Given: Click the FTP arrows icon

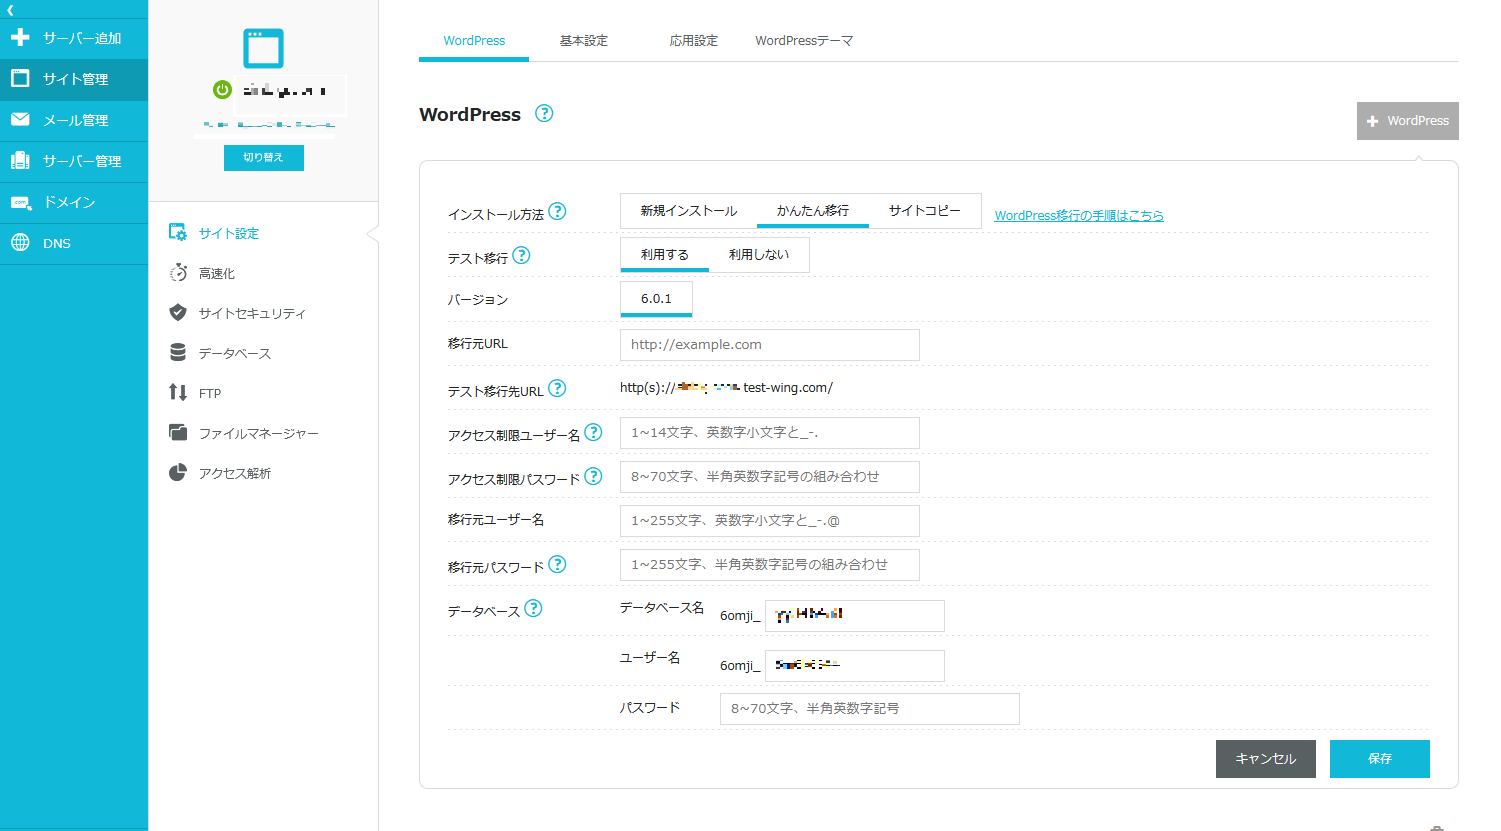Looking at the screenshot, I should click(178, 392).
